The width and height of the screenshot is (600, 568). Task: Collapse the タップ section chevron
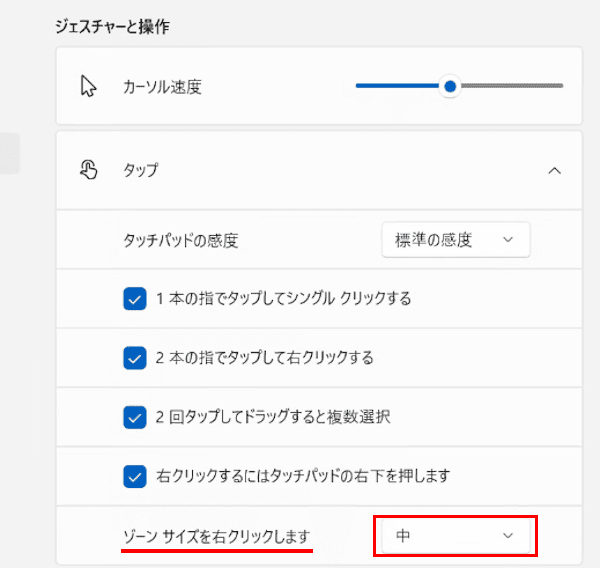tap(554, 171)
